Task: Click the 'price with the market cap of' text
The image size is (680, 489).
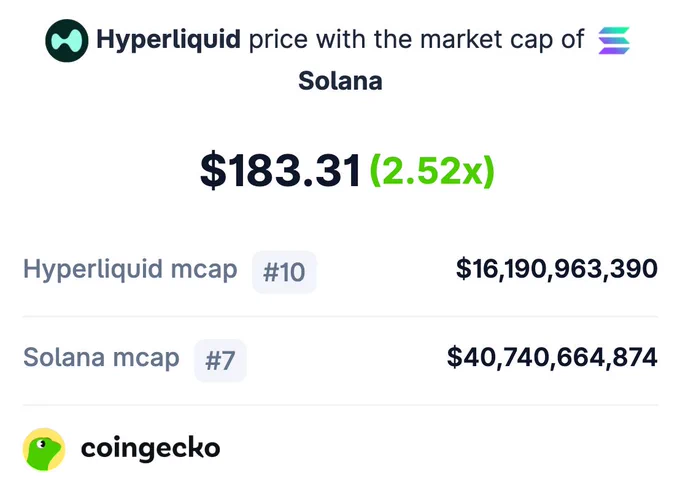Action: click(x=416, y=39)
